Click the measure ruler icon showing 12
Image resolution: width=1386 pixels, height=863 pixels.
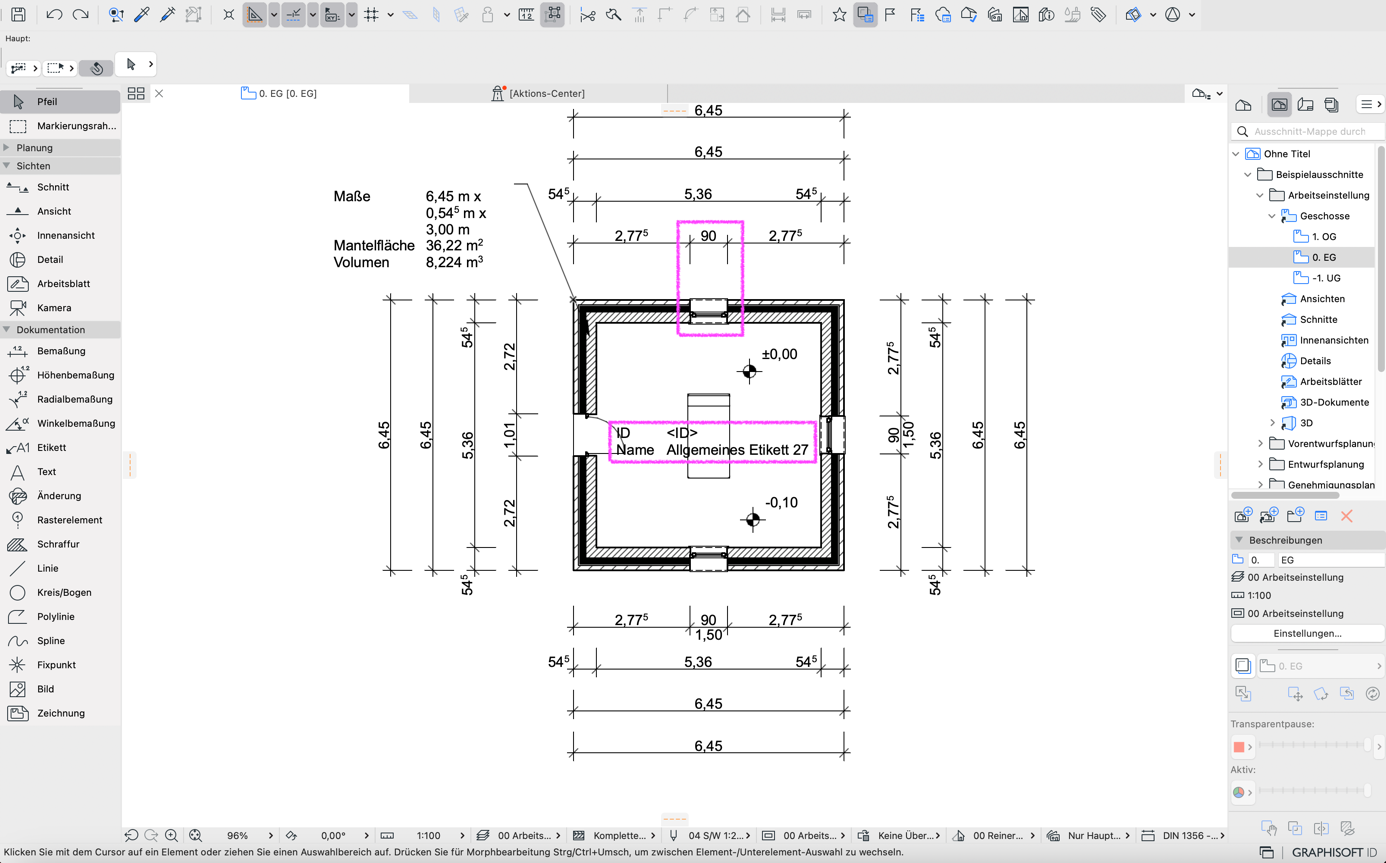coord(526,15)
